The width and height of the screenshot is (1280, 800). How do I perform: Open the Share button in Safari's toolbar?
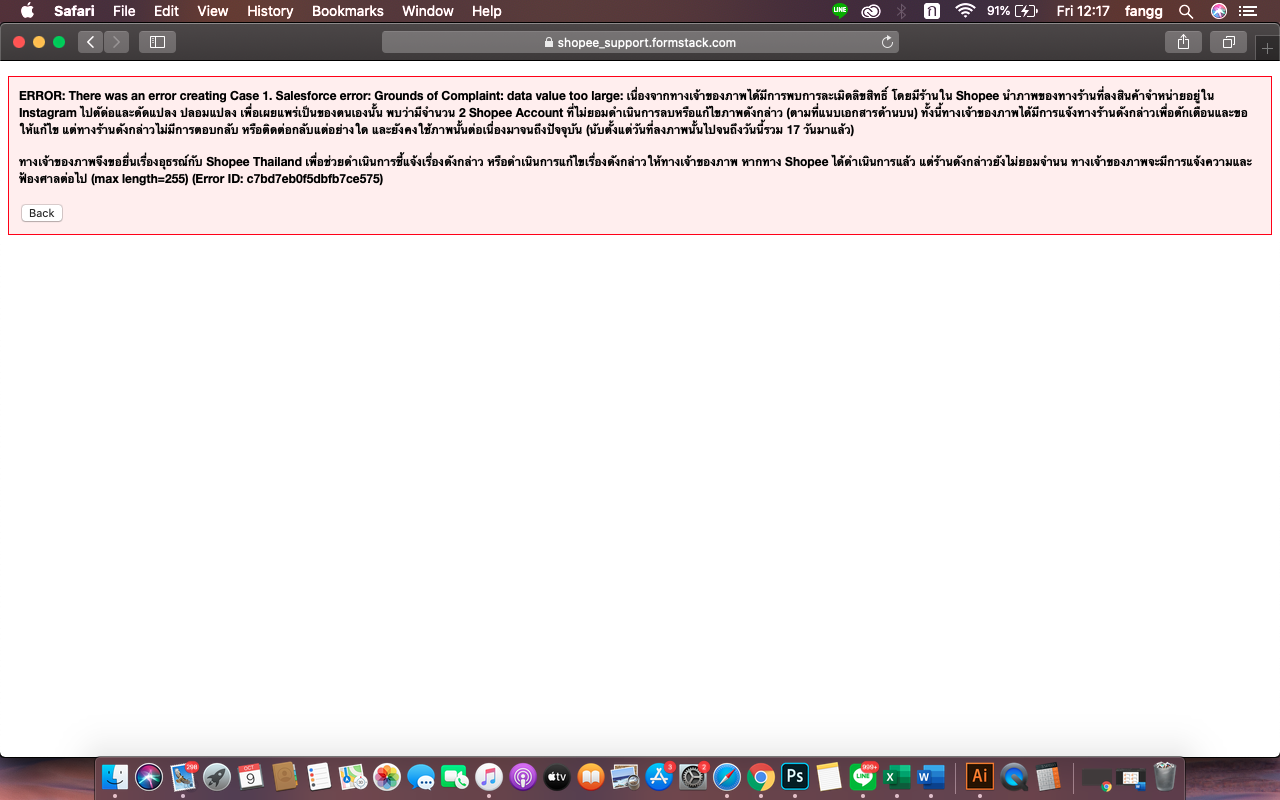[x=1184, y=42]
